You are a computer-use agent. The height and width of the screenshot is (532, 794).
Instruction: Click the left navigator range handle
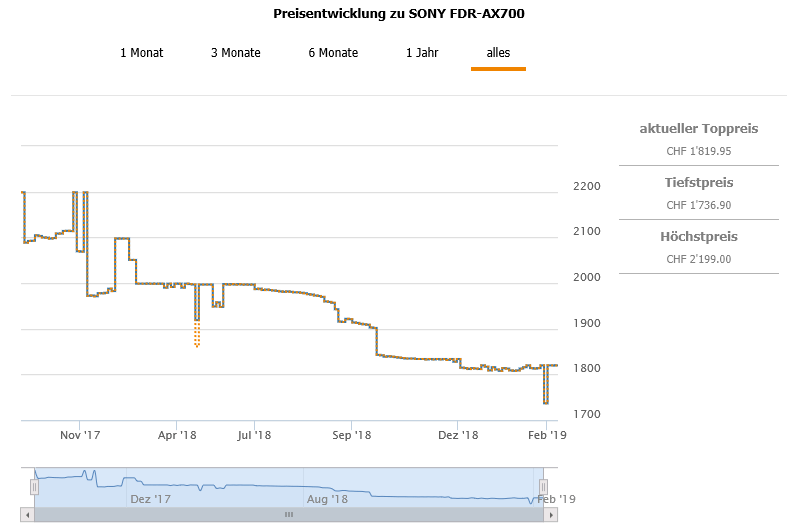34,486
